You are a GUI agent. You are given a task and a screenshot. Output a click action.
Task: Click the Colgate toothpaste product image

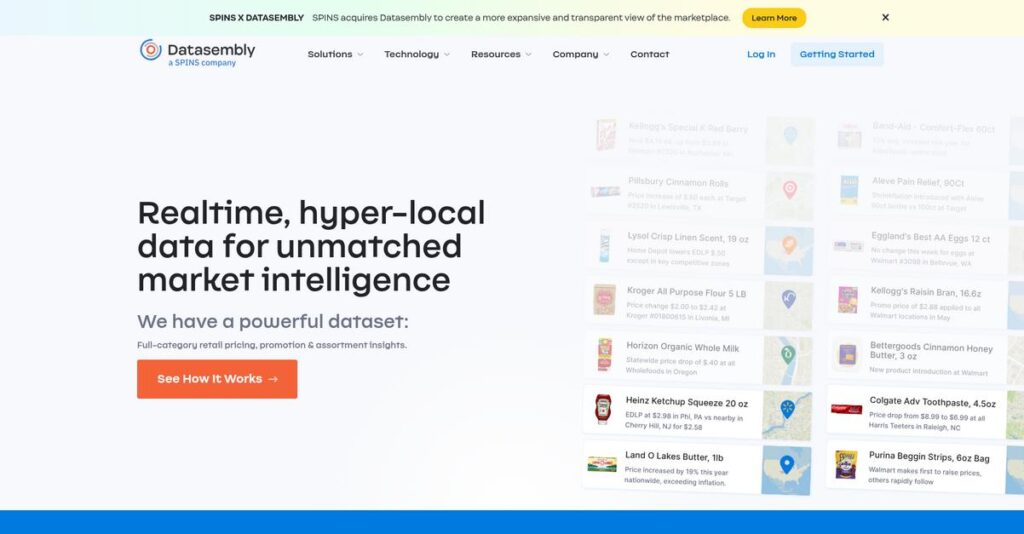pyautogui.click(x=846, y=409)
